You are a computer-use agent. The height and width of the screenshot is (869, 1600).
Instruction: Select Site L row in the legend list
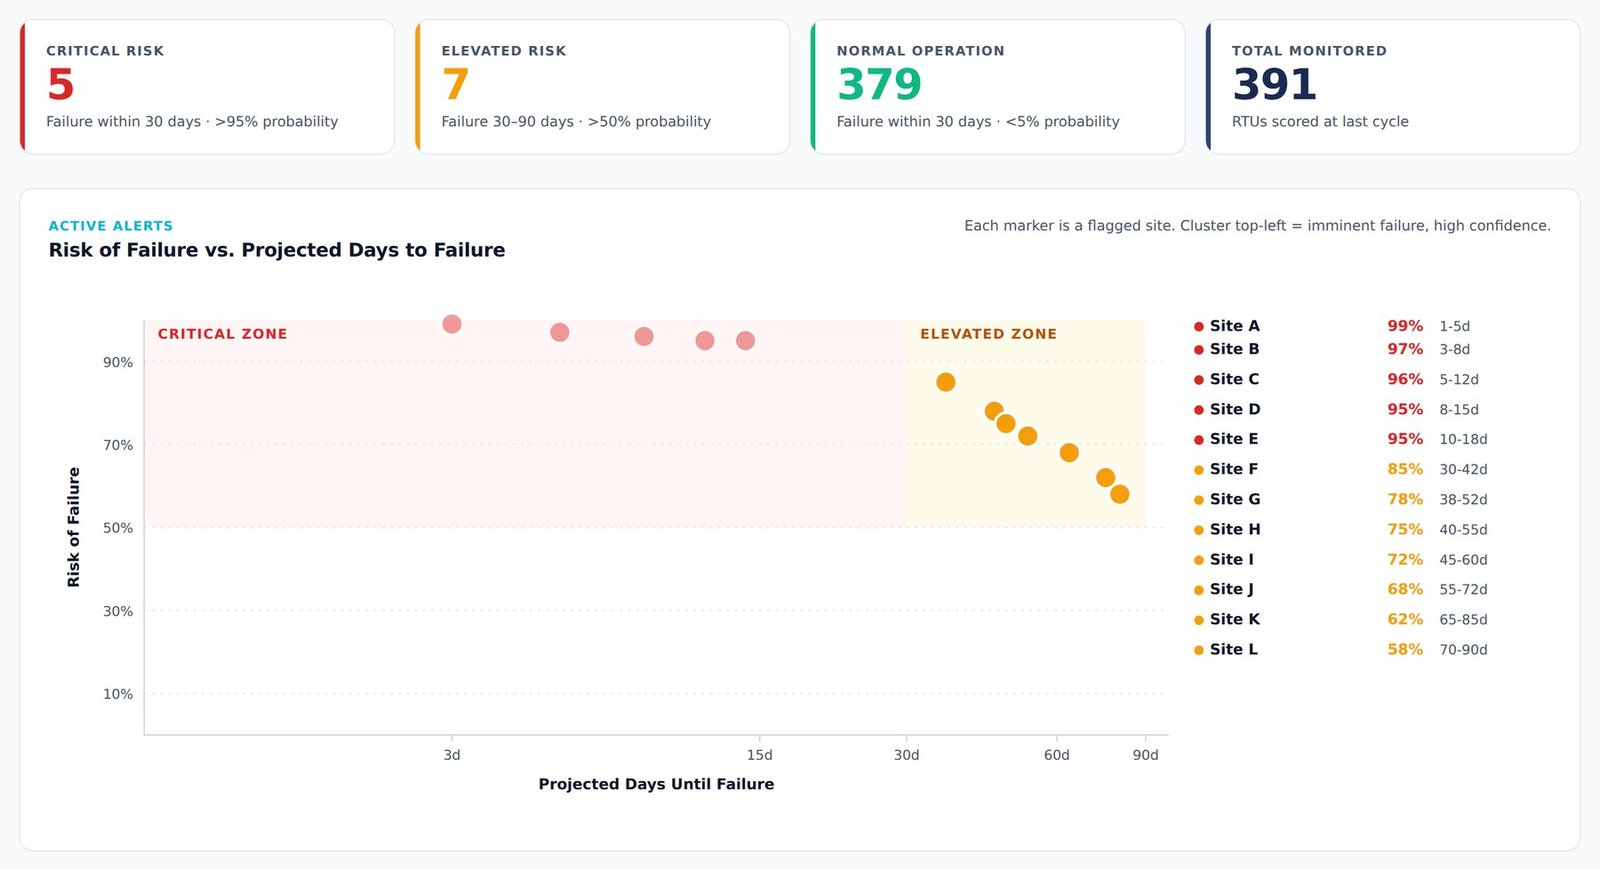tap(1341, 649)
